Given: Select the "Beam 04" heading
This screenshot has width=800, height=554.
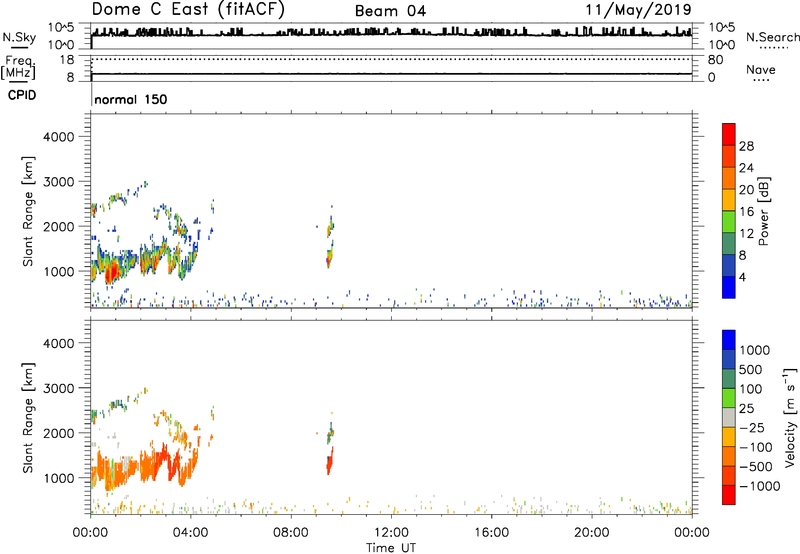Looking at the screenshot, I should click(x=390, y=11).
